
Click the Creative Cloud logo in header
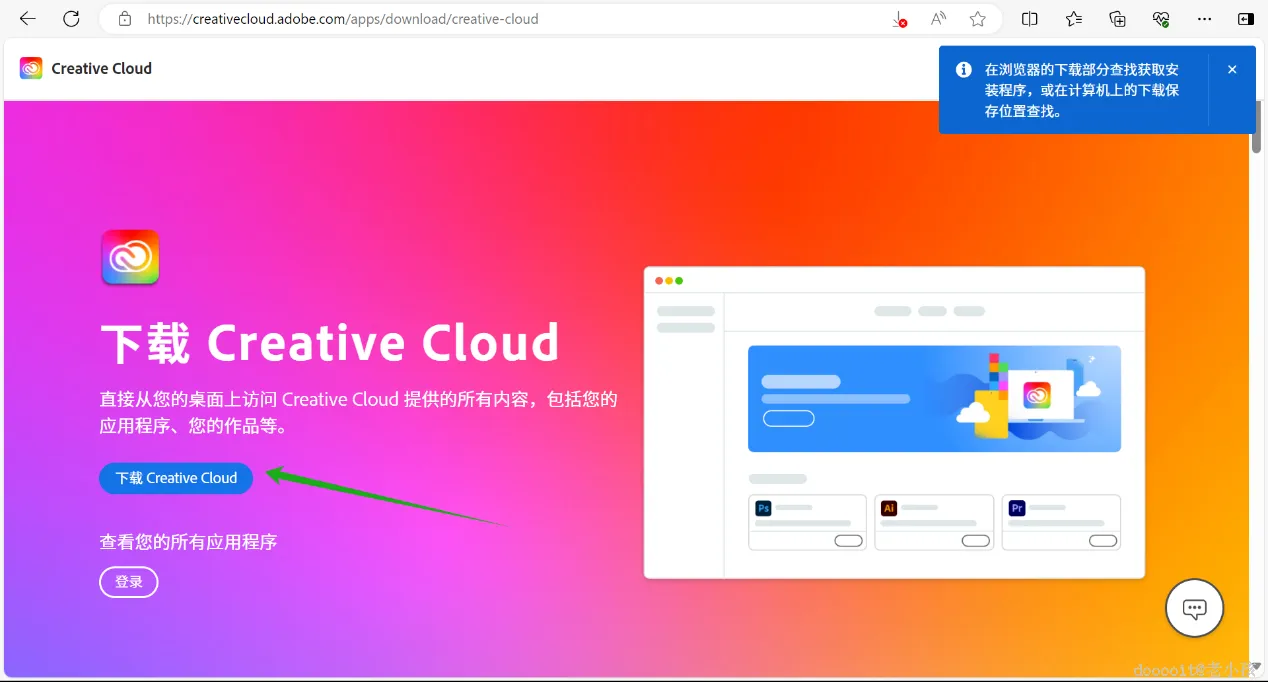tap(31, 68)
